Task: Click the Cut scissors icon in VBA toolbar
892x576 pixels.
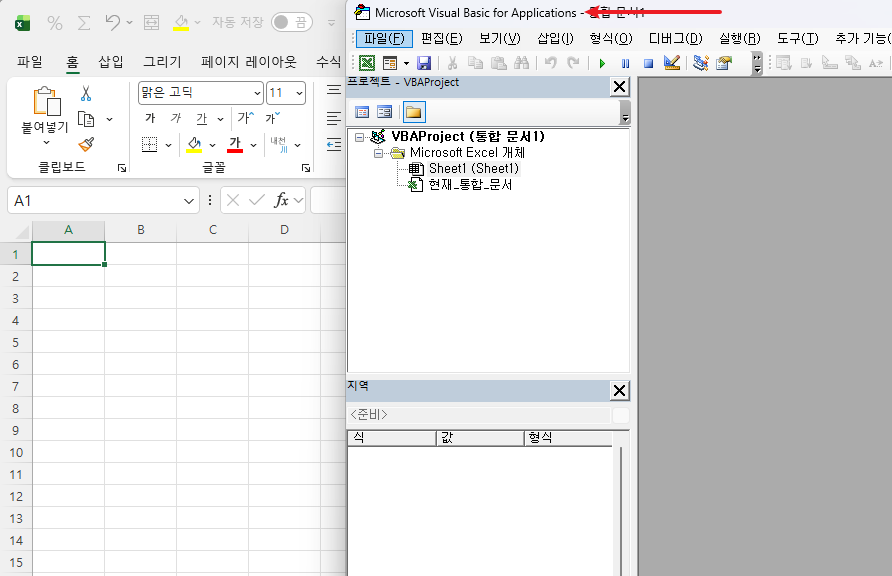Action: coord(453,63)
